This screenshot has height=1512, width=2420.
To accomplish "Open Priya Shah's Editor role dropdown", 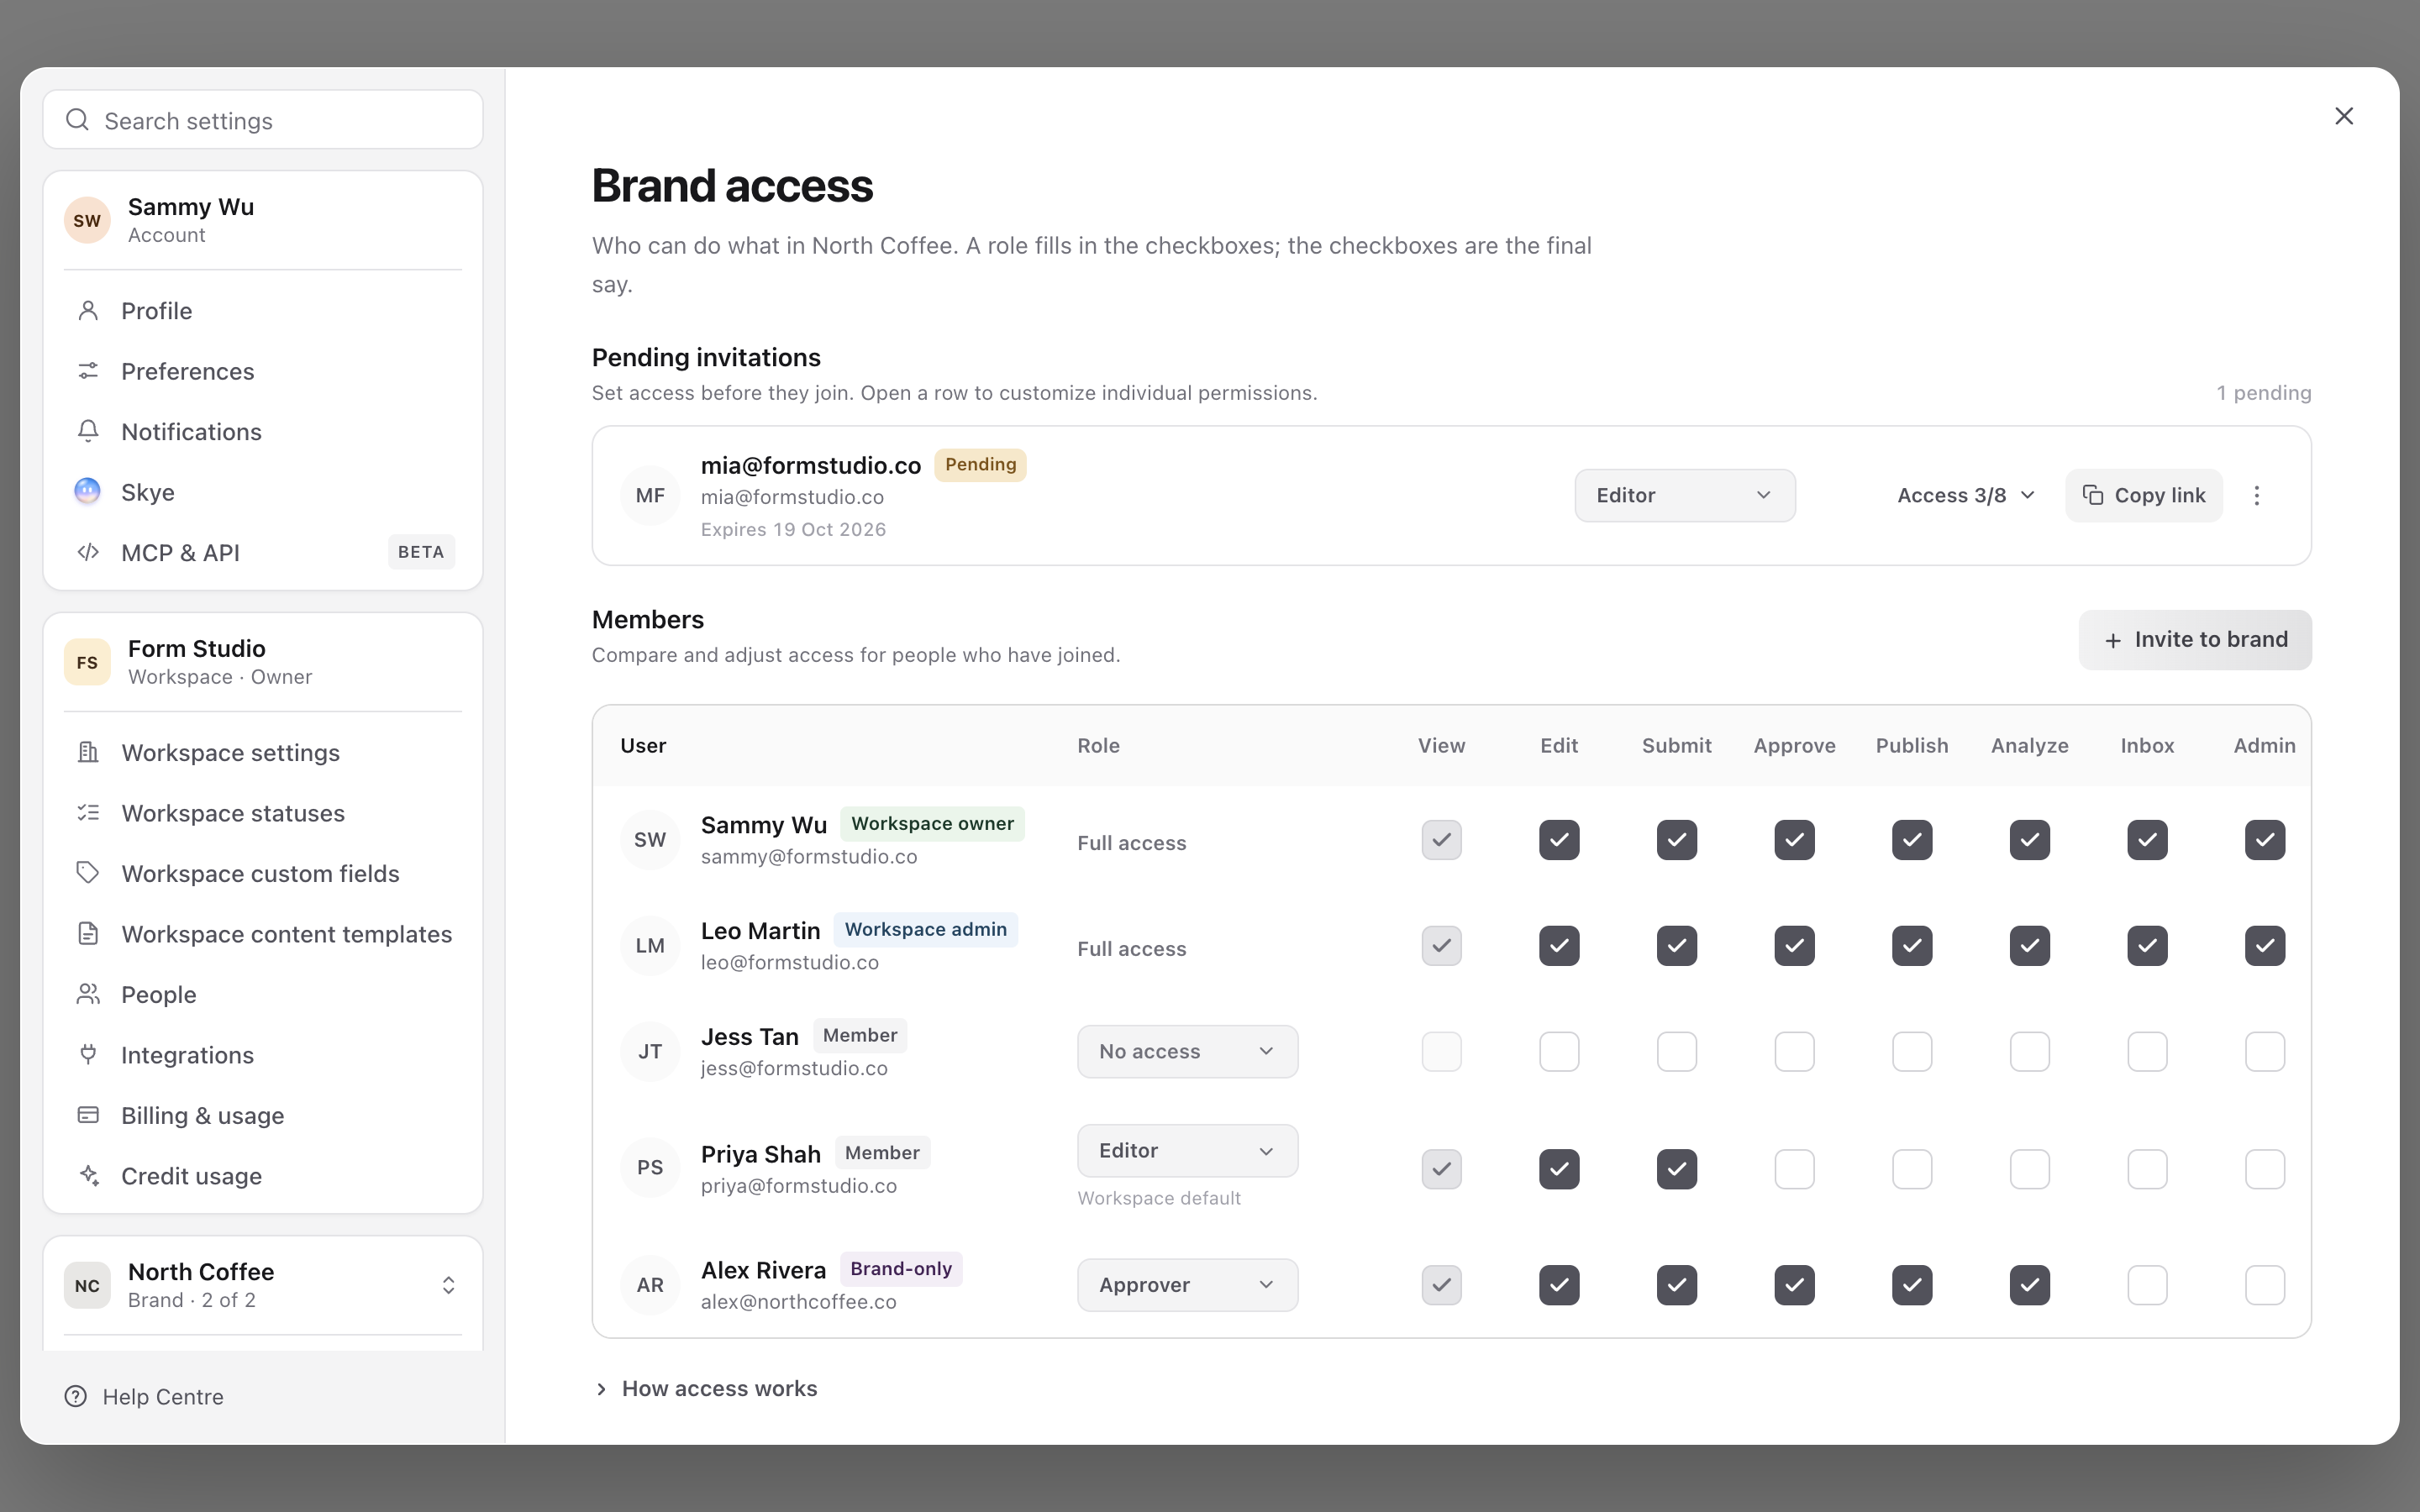I will [x=1187, y=1151].
